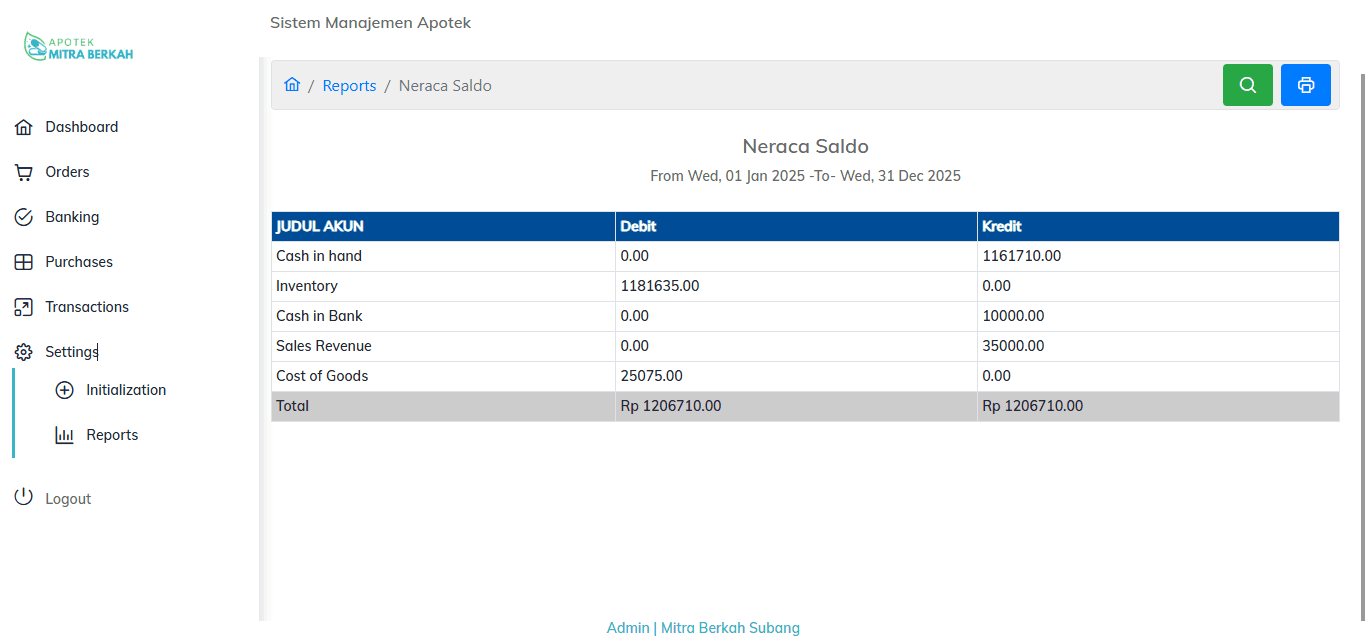Click the Transactions icon in sidebar
Screen dimensions: 1365x643
click(x=24, y=307)
